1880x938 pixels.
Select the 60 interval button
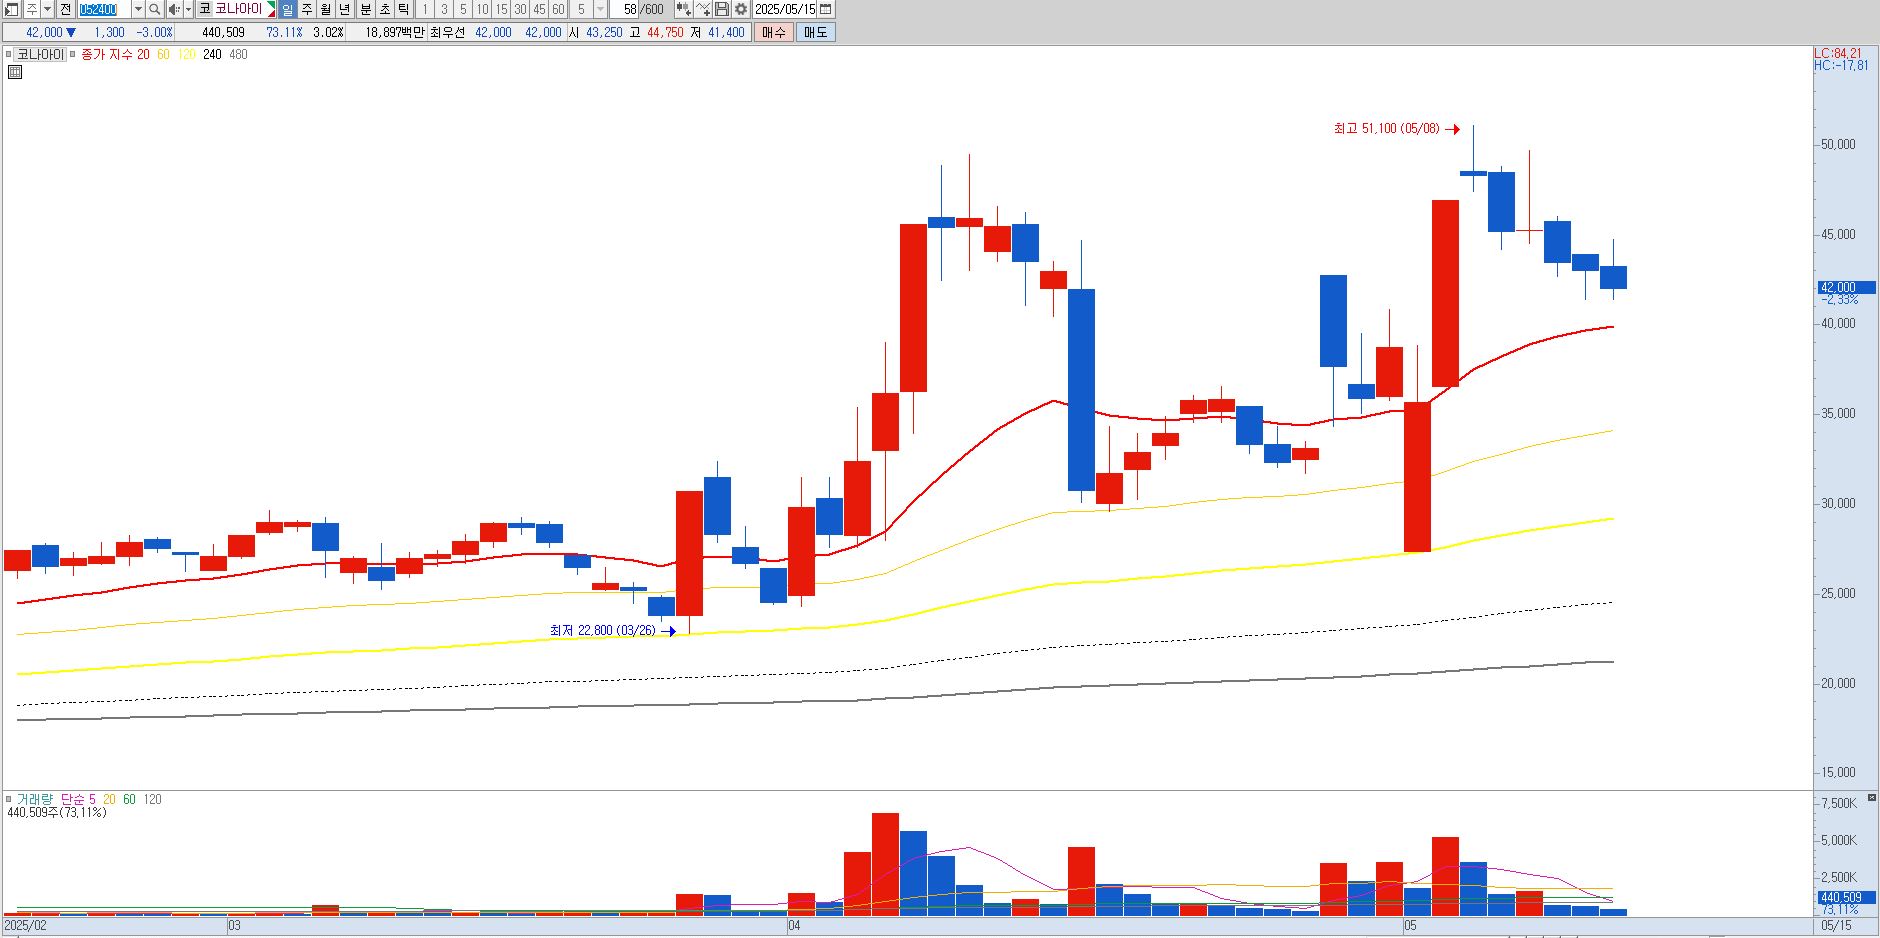tap(558, 9)
